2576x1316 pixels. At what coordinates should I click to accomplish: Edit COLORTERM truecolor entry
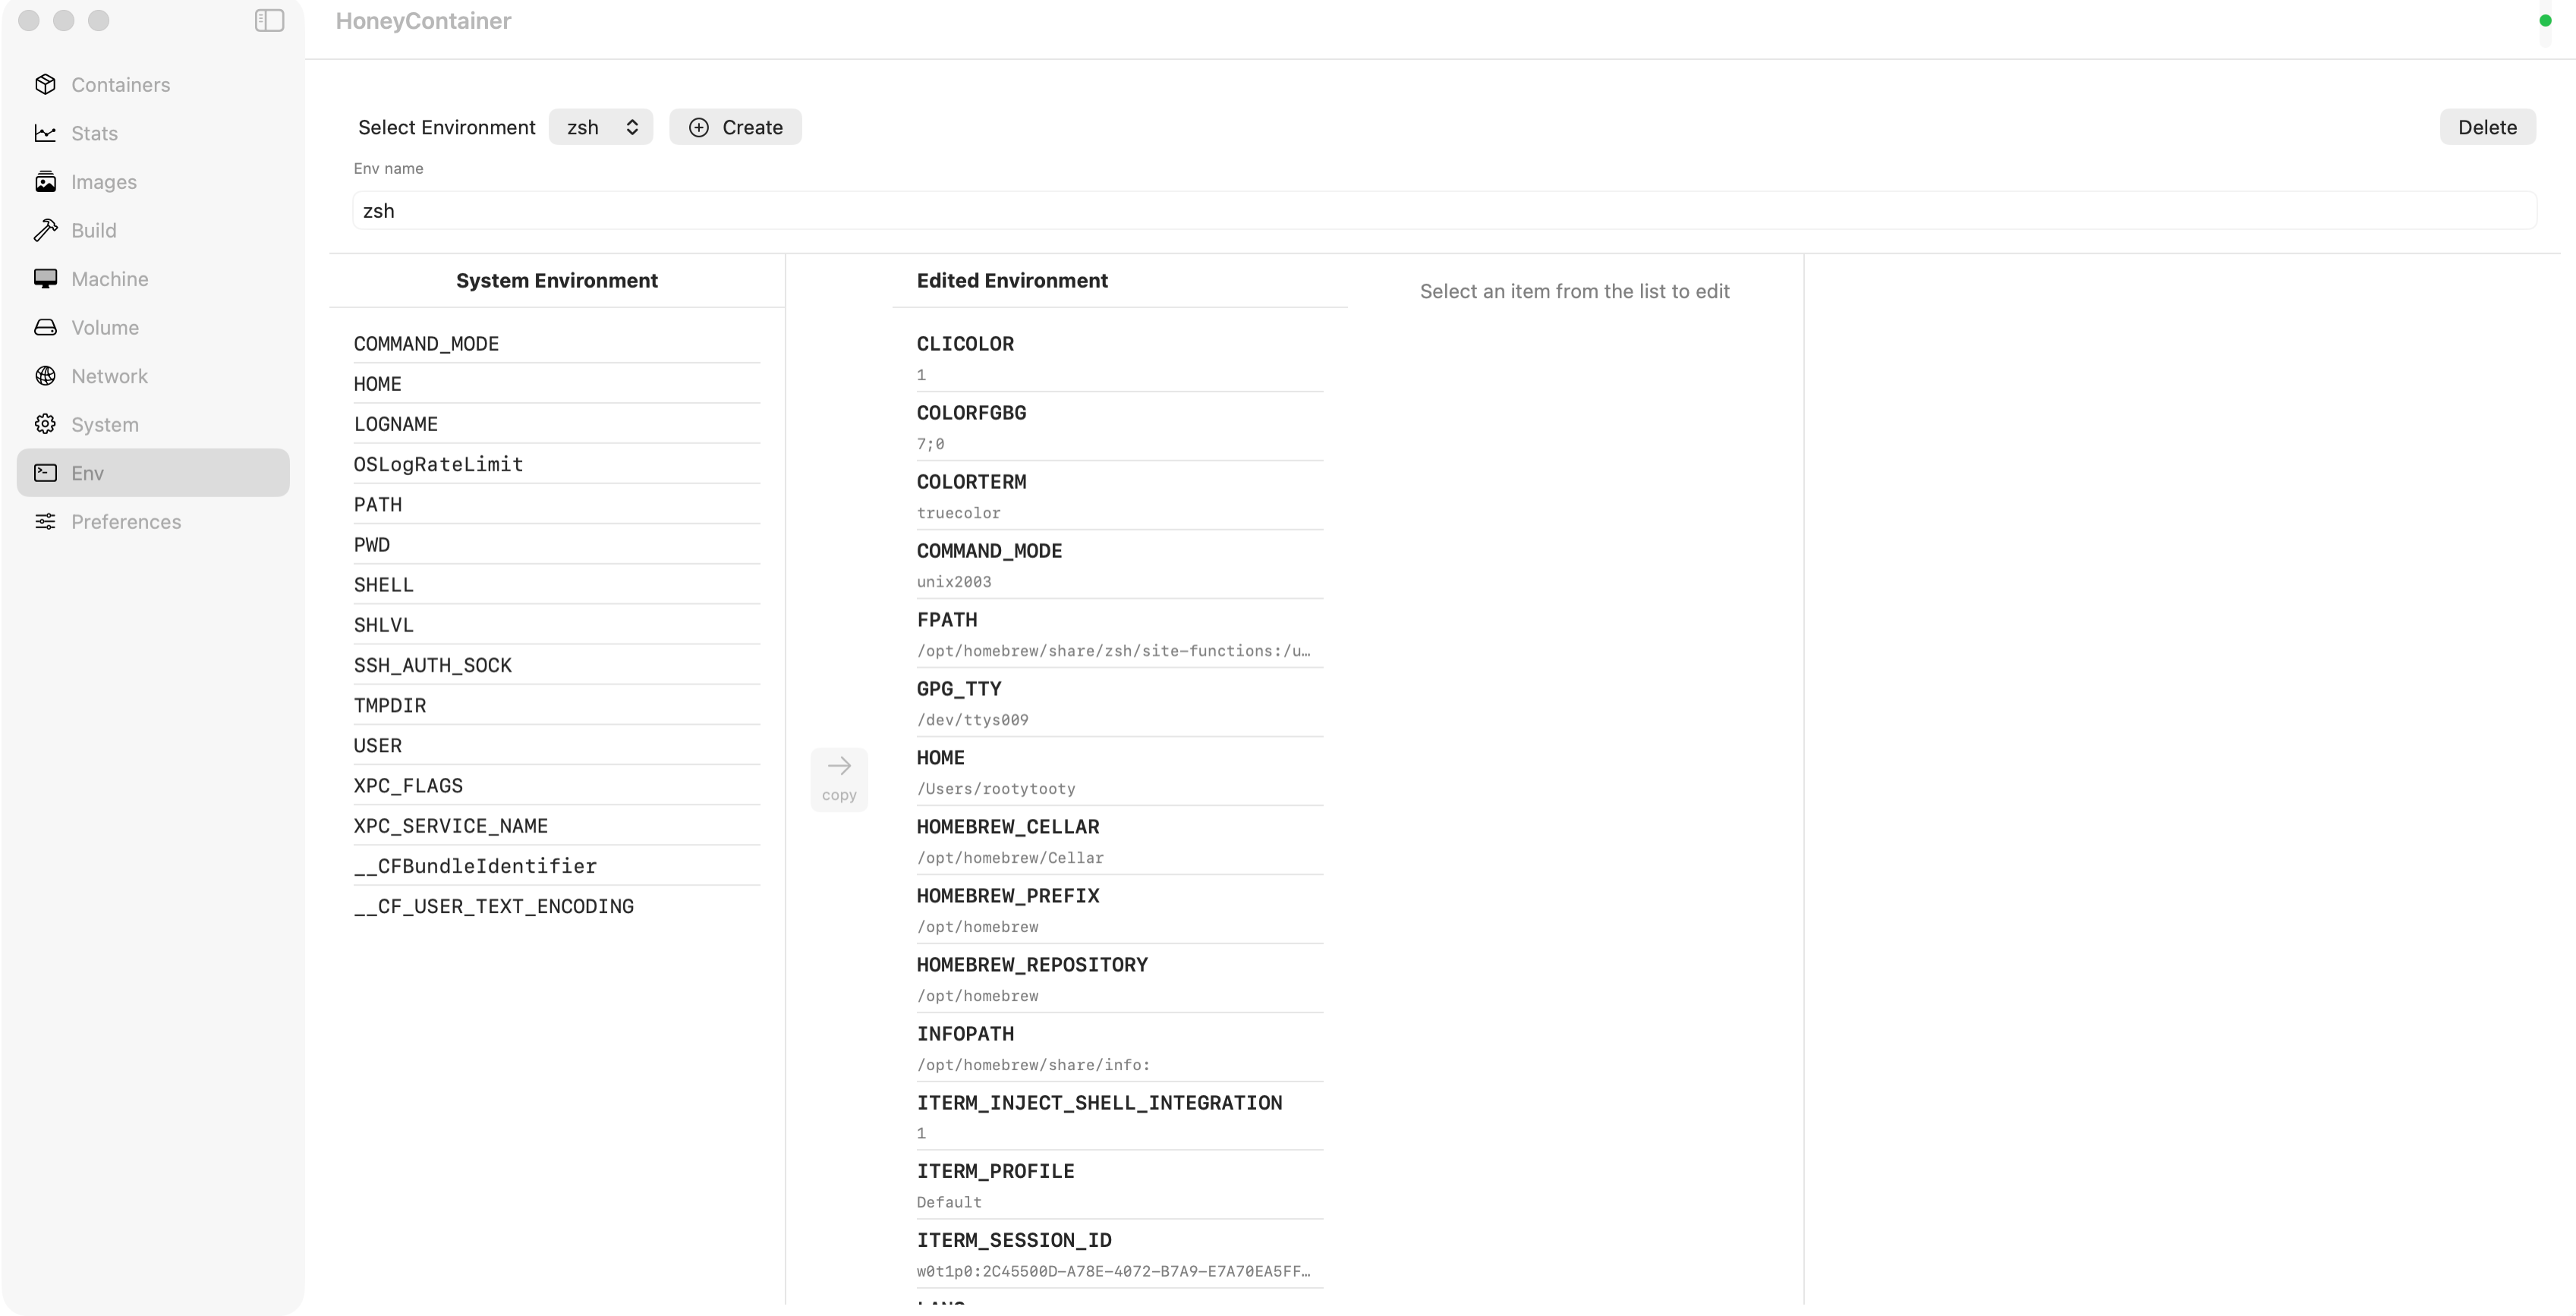click(x=1120, y=496)
